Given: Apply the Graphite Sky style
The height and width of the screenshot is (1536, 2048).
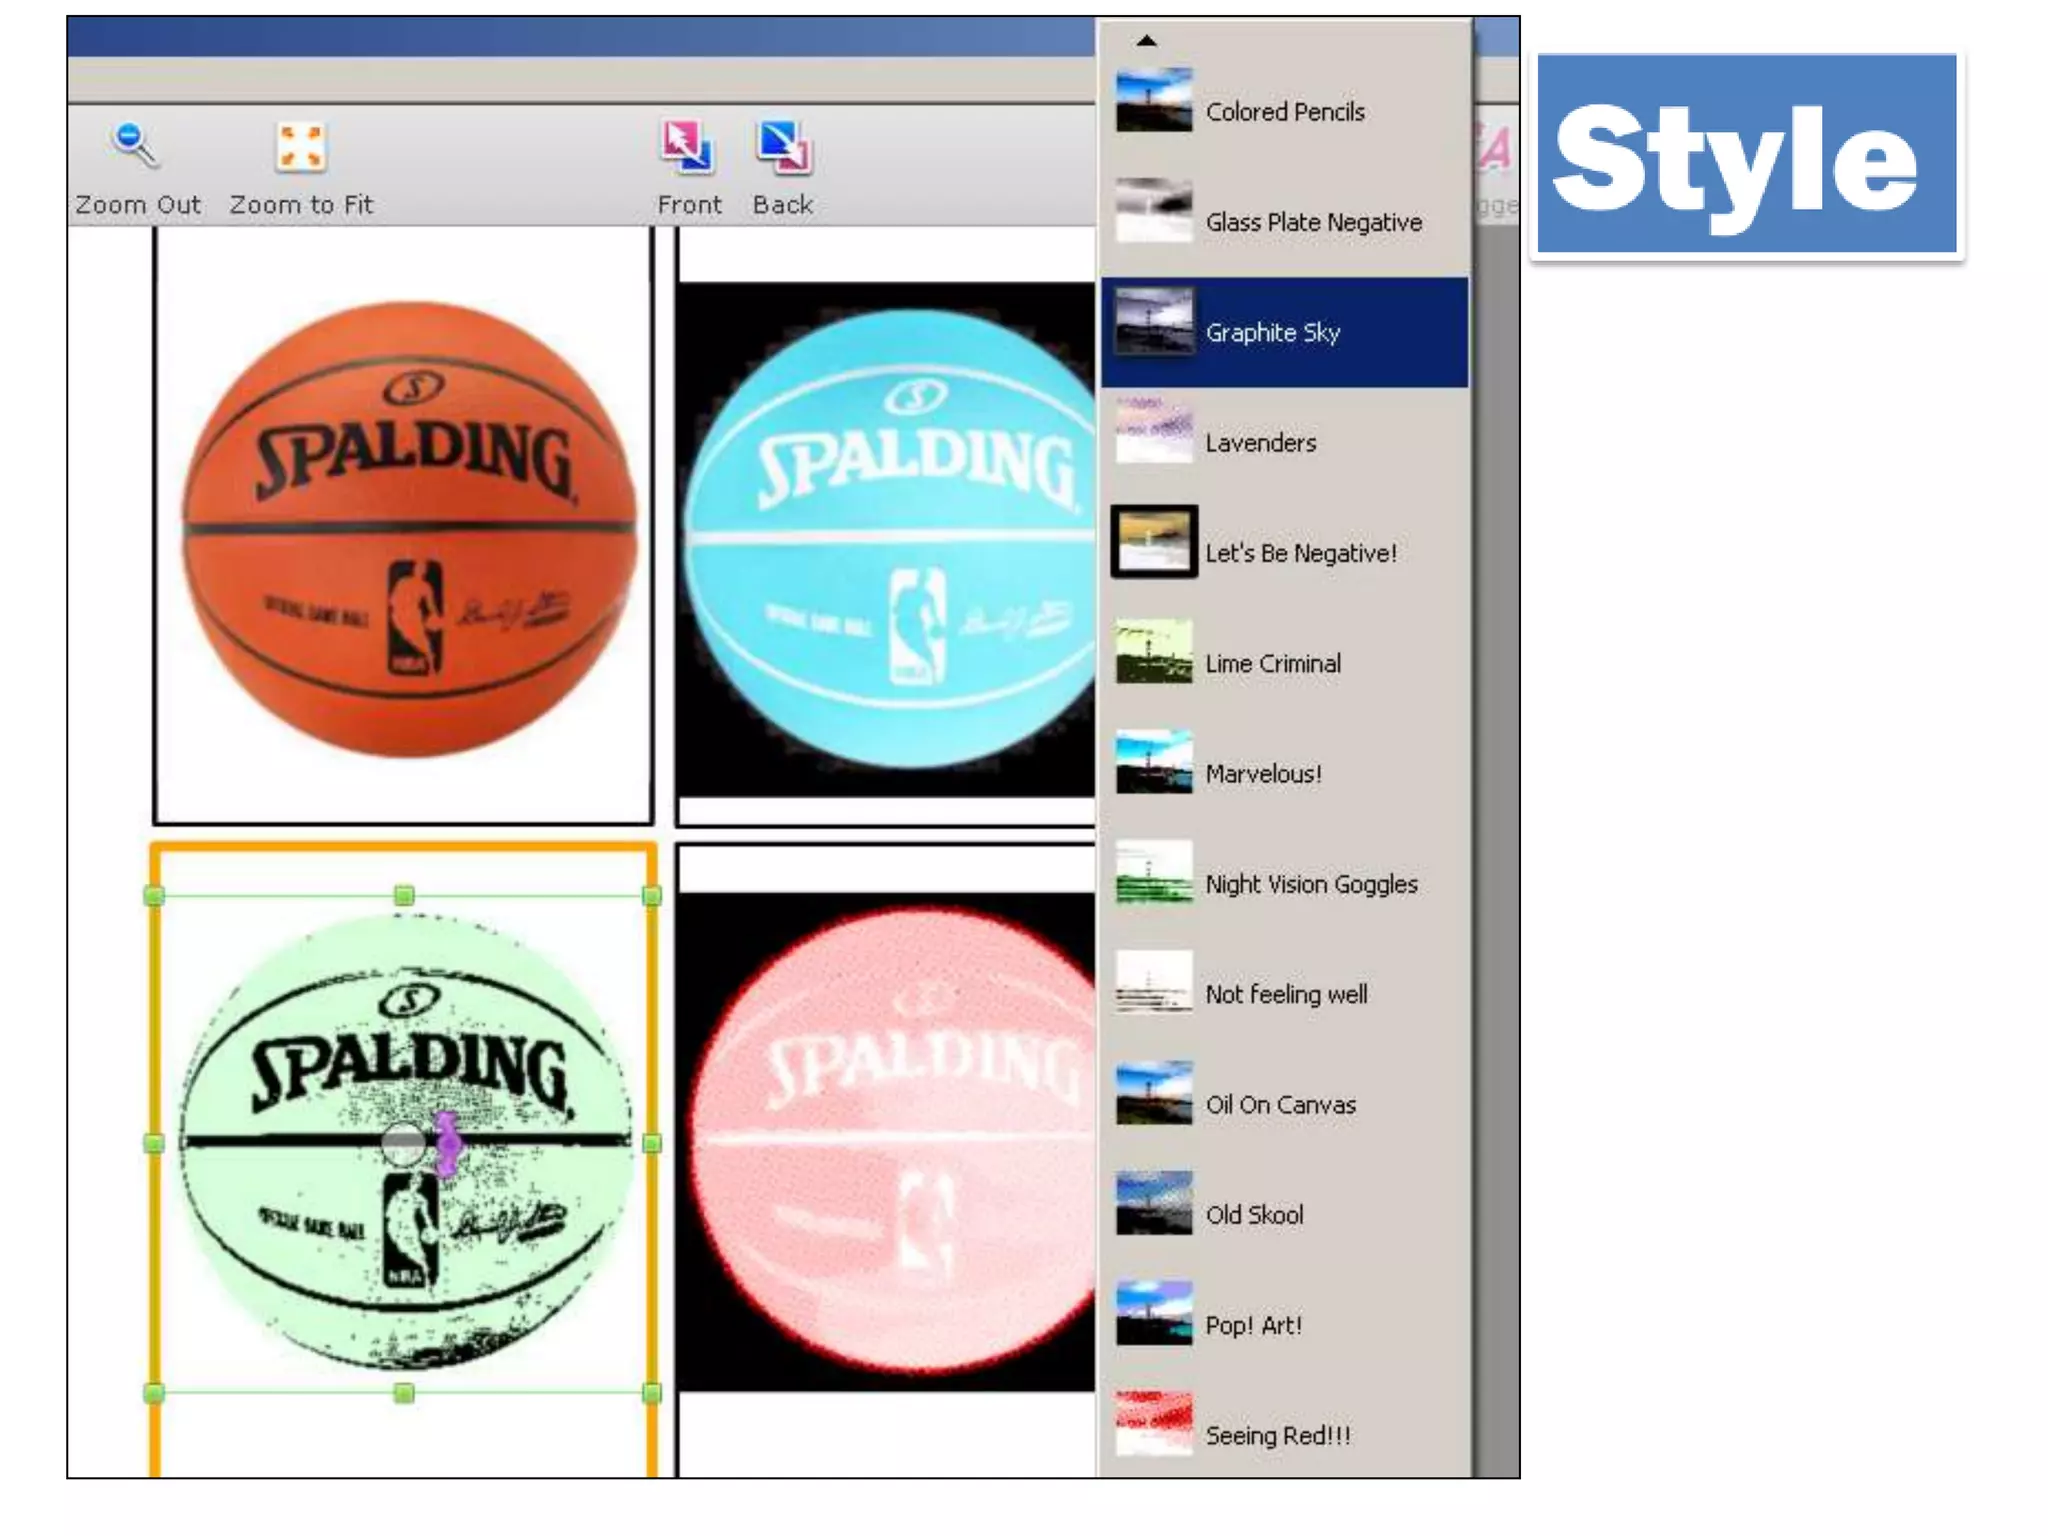Looking at the screenshot, I should coord(1272,332).
